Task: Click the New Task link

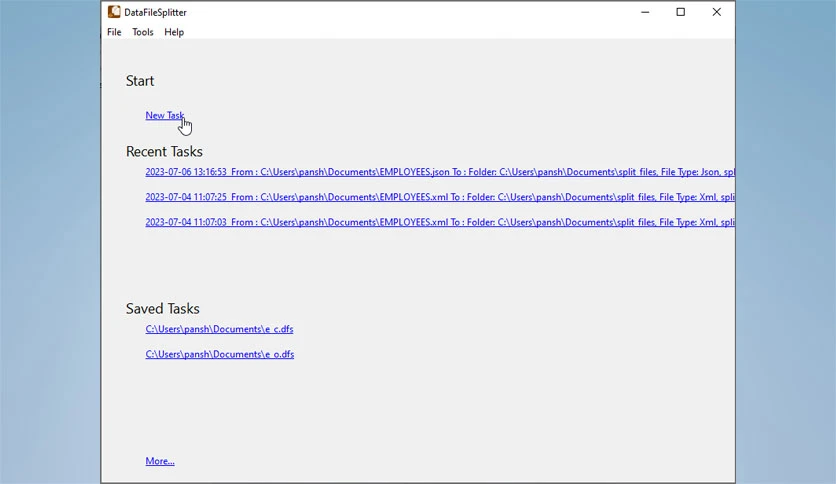Action: click(x=165, y=115)
